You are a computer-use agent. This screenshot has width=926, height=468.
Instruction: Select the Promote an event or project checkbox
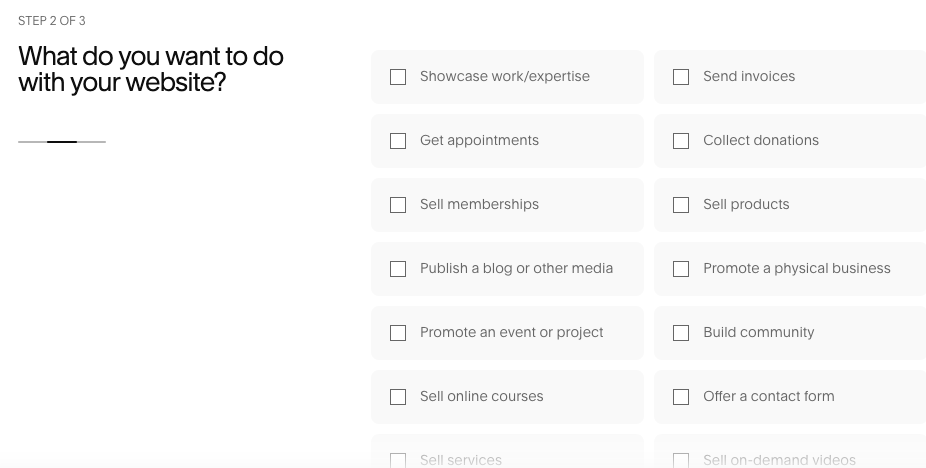click(x=398, y=333)
